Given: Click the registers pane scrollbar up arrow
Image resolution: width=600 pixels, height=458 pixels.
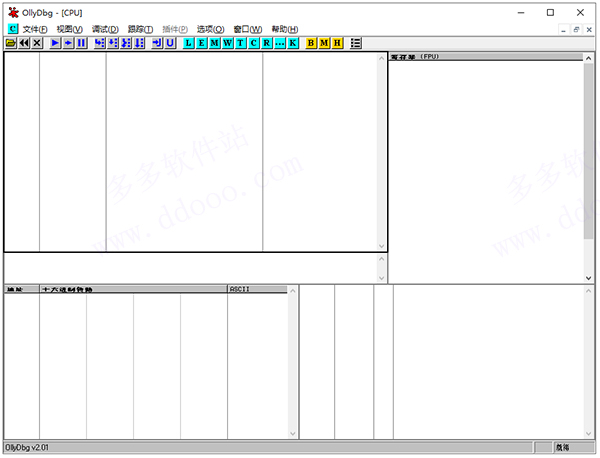Looking at the screenshot, I should 588,58.
